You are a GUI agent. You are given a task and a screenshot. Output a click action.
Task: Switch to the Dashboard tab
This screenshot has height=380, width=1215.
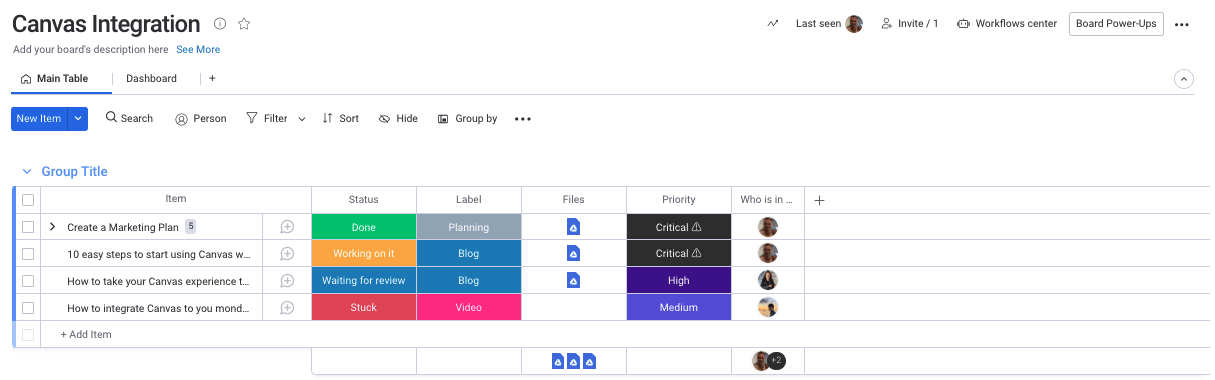pyautogui.click(x=151, y=78)
